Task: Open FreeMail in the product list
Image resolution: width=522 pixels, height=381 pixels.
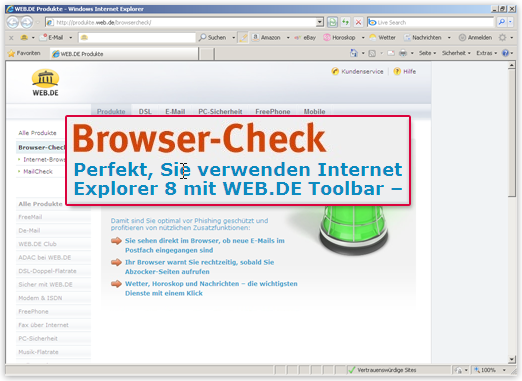Action: [30, 217]
